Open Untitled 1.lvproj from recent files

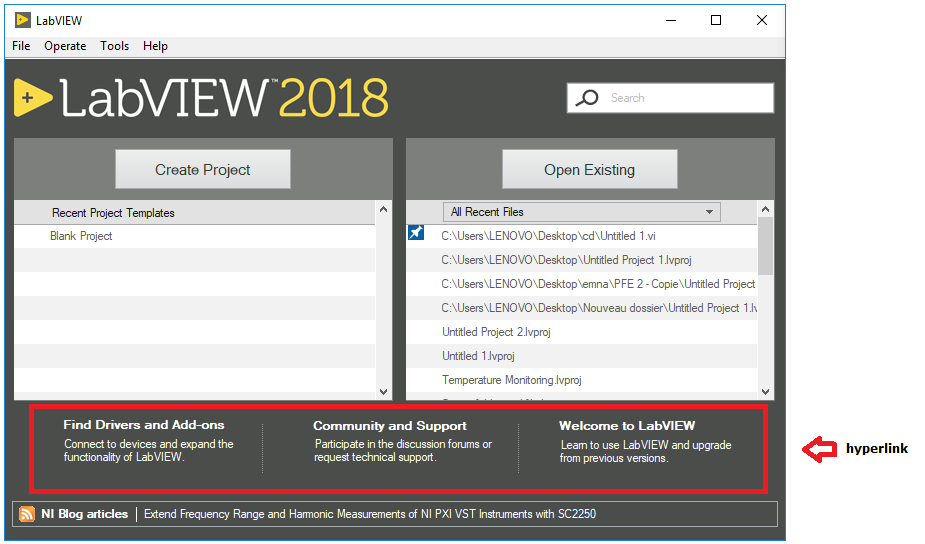(x=478, y=356)
